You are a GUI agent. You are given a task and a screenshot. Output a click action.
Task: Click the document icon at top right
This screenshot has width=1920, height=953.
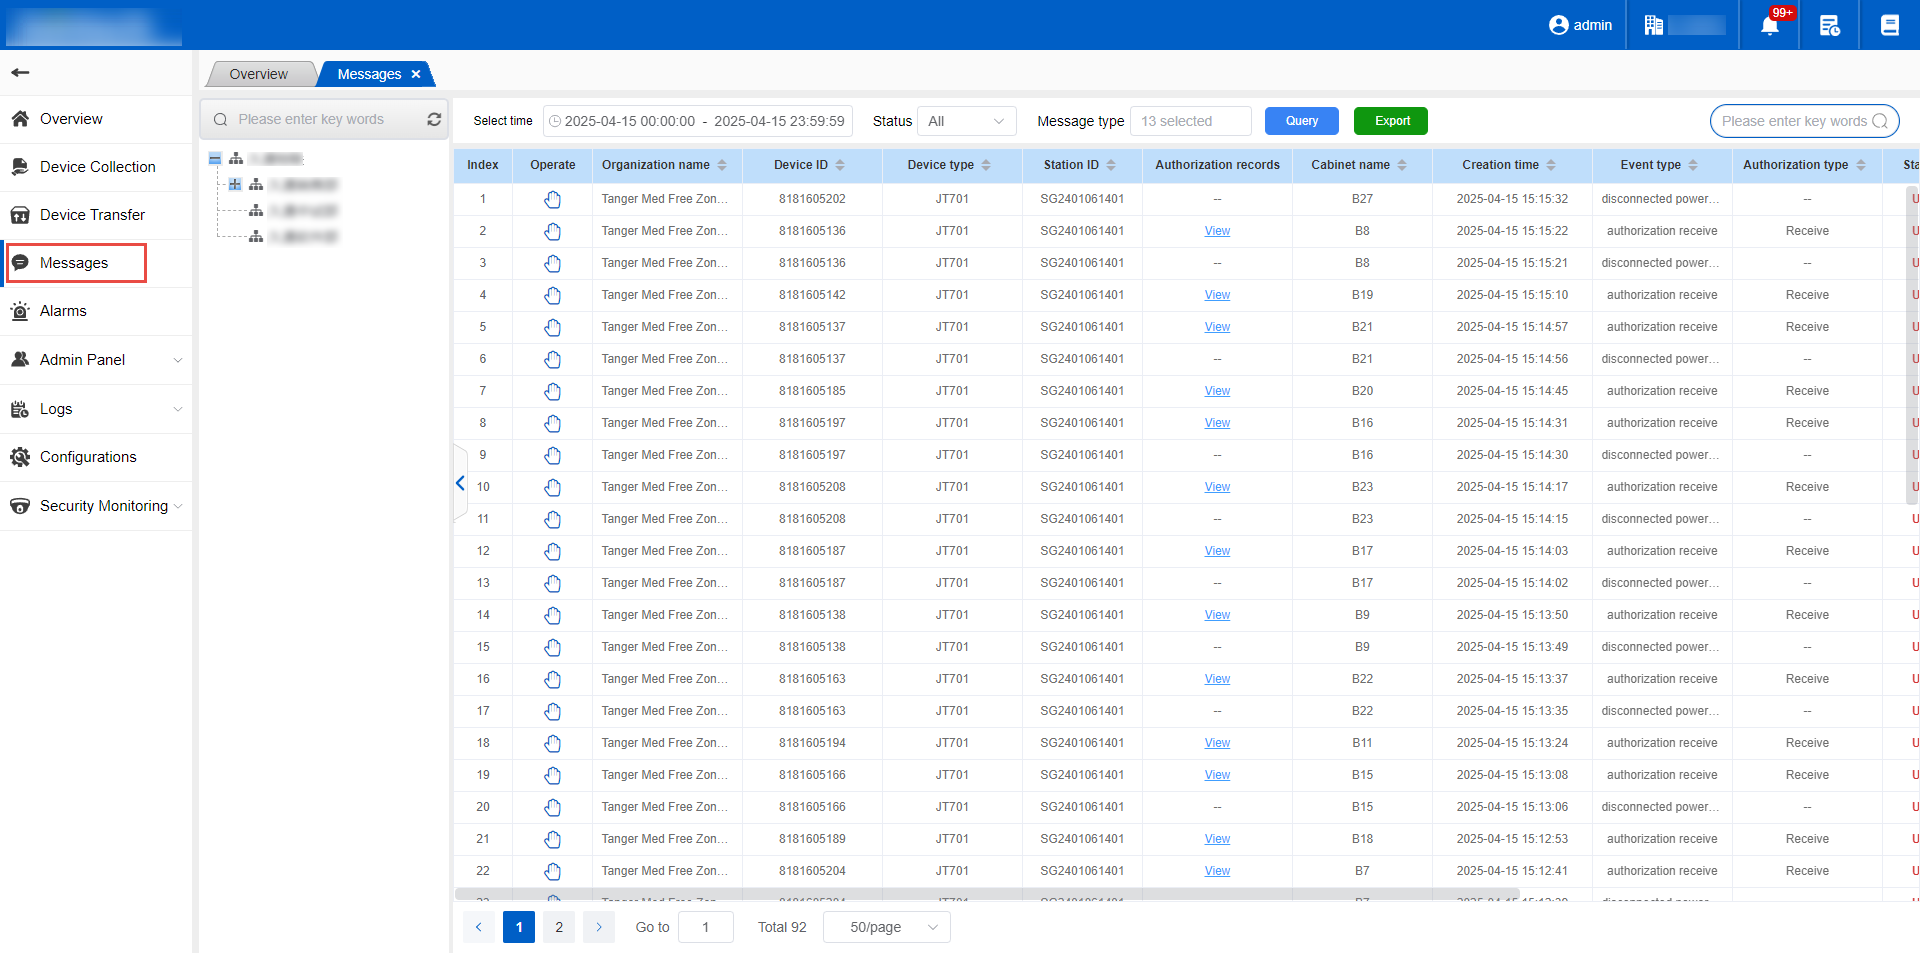1889,25
